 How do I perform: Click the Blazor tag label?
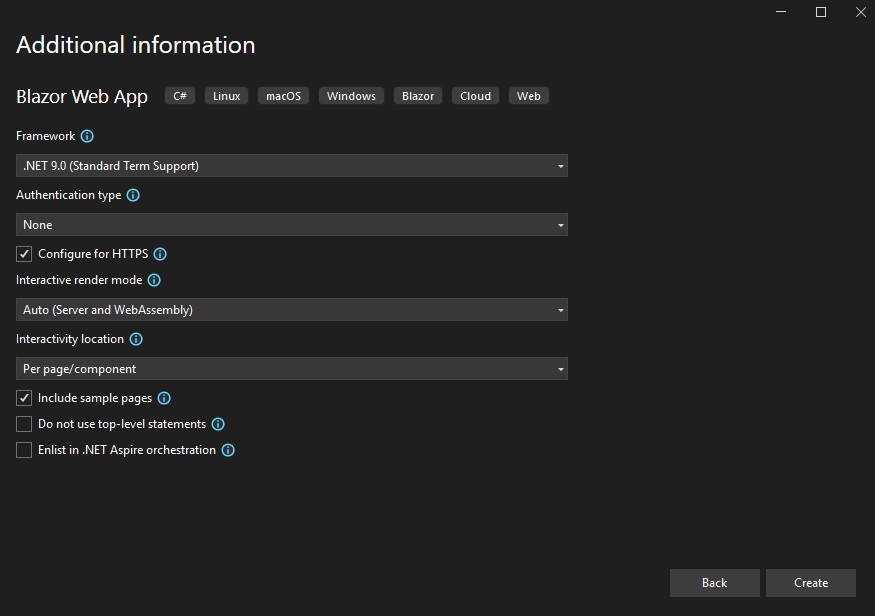[x=418, y=96]
